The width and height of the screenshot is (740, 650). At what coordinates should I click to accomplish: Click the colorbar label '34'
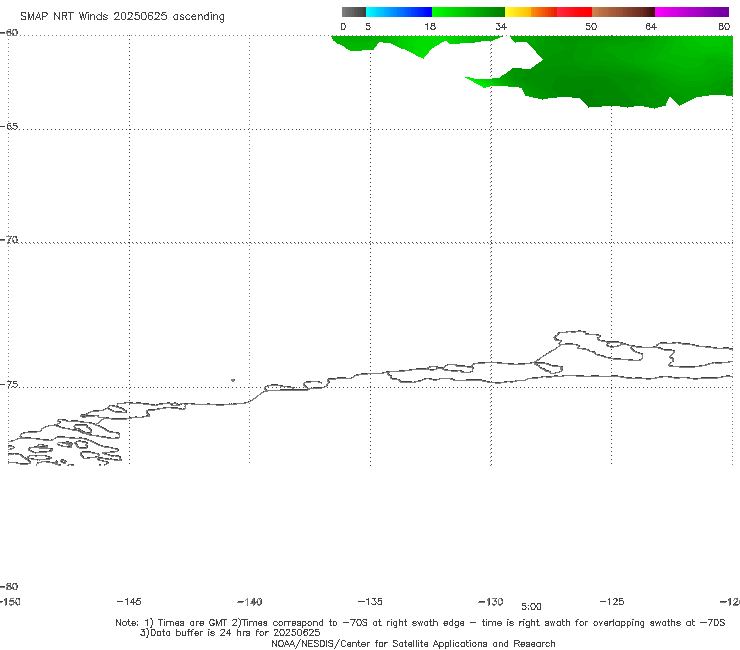click(x=501, y=26)
